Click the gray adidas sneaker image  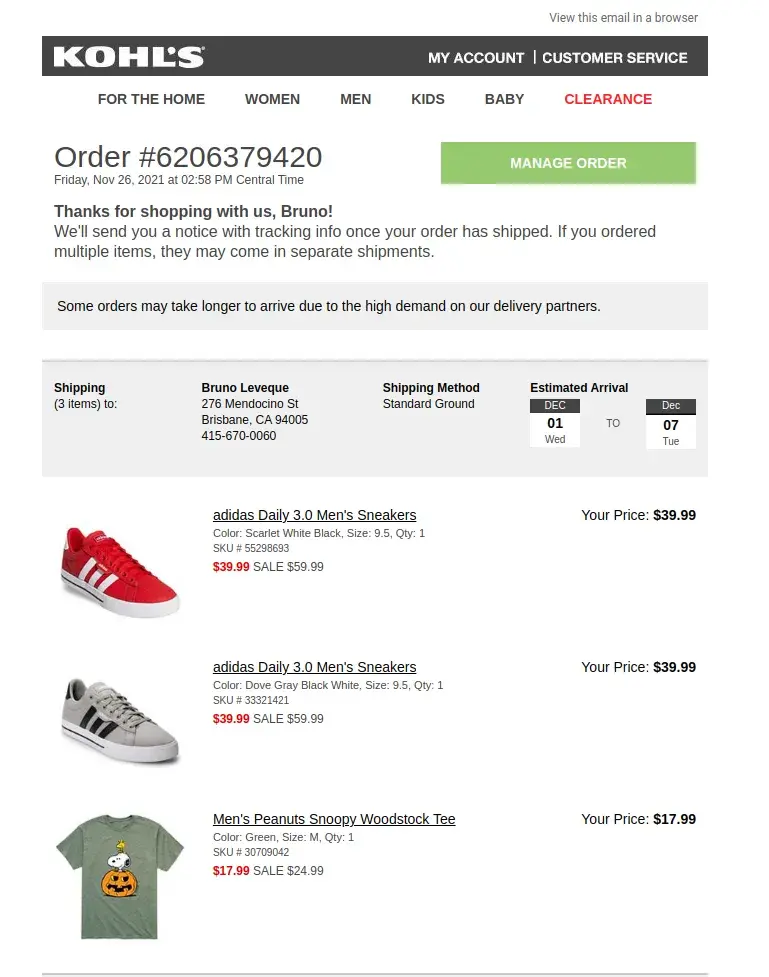point(120,720)
